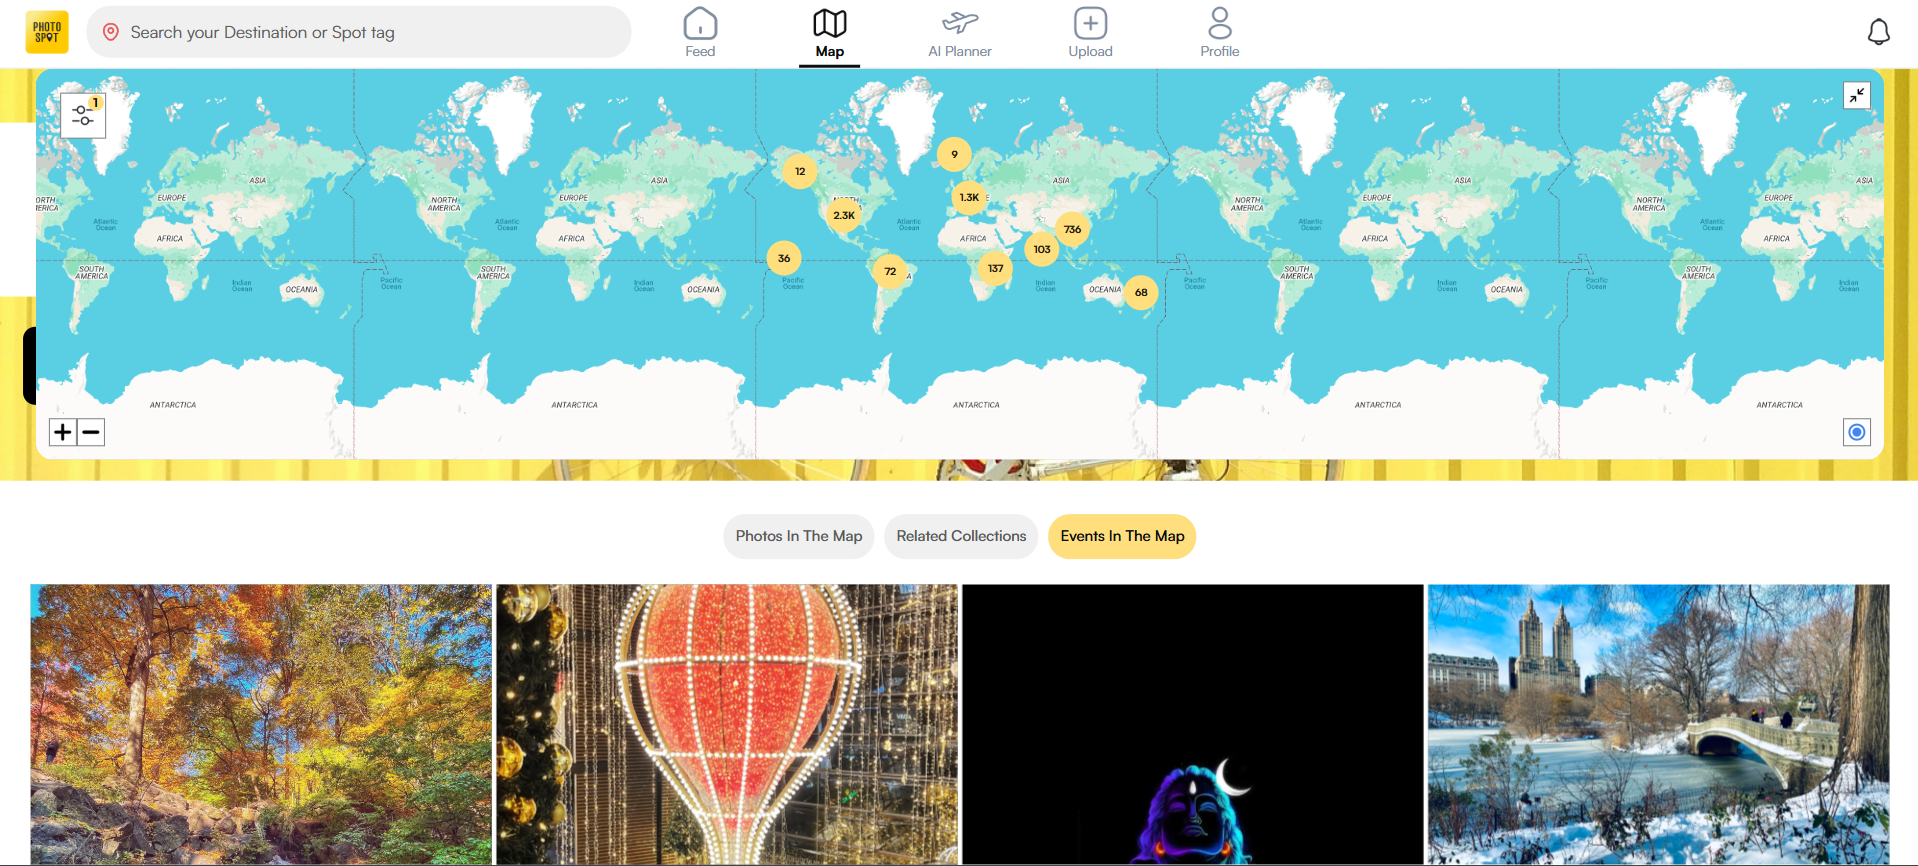
Task: Open the AI Planner section
Action: tap(960, 33)
